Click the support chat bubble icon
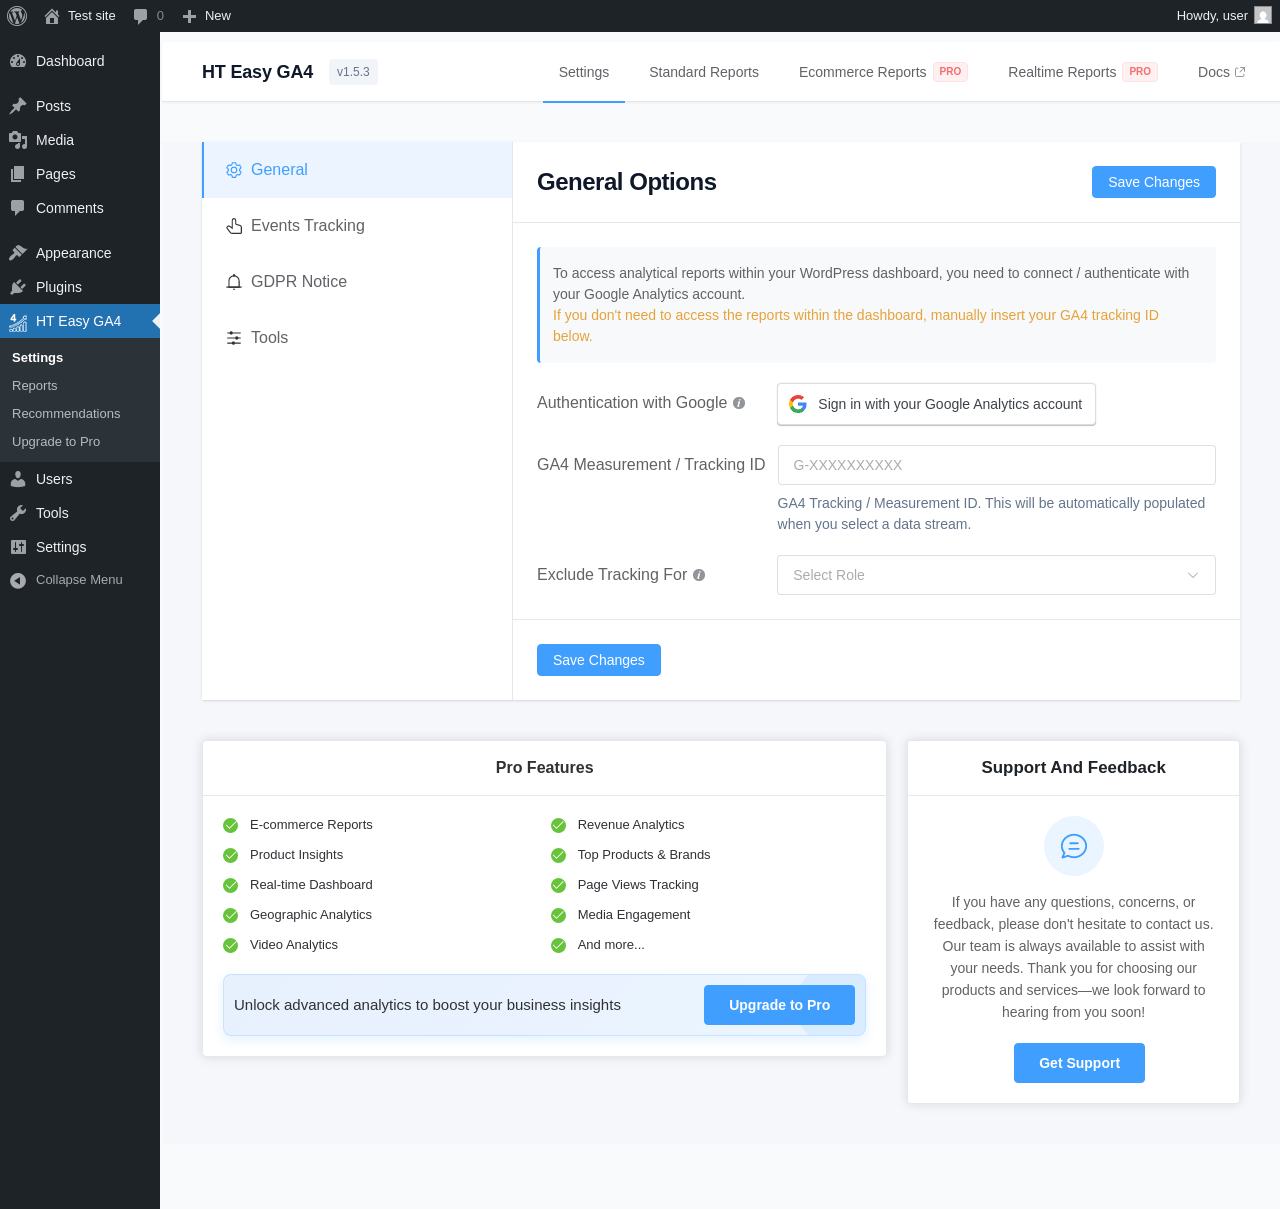The width and height of the screenshot is (1280, 1209). tap(1074, 846)
